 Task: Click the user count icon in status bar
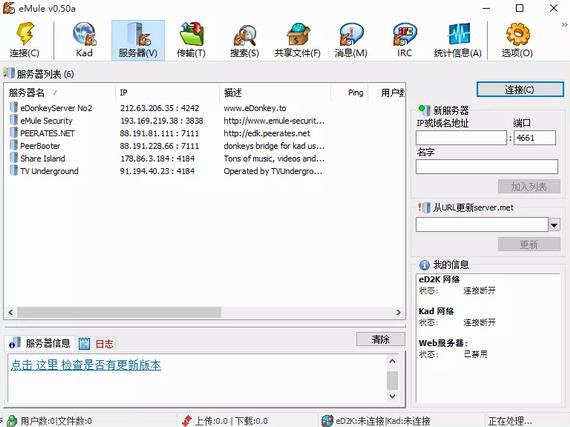[x=12, y=421]
